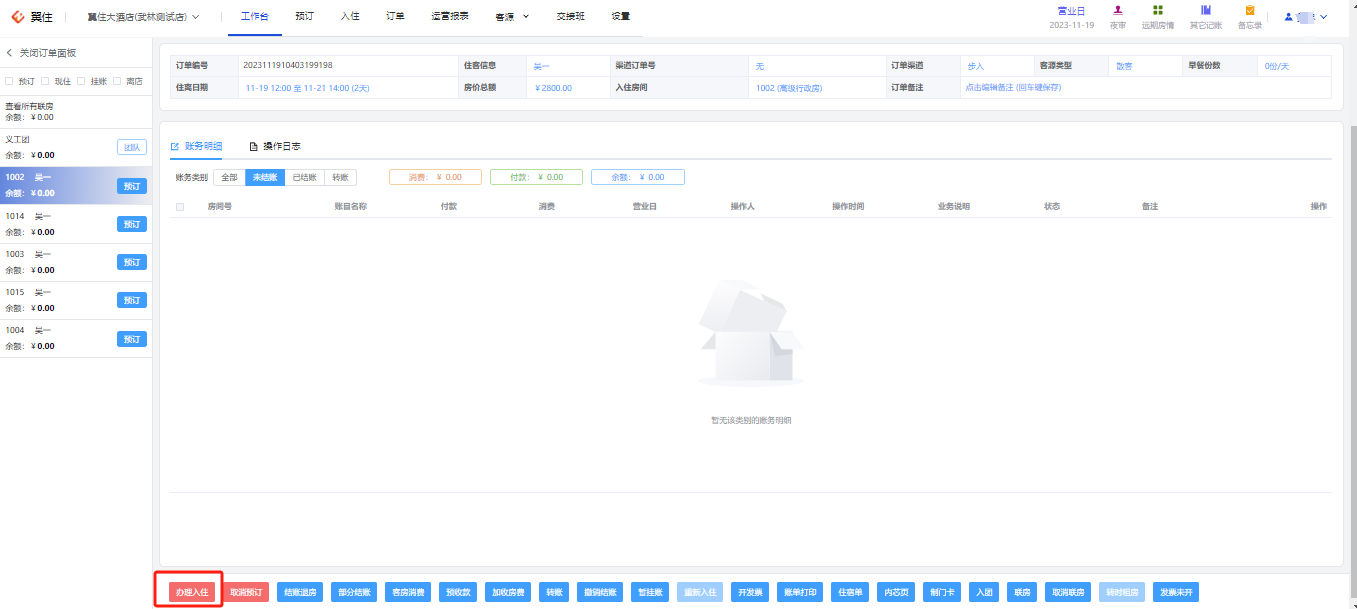Select room 1002 吴一 in order list
The height and width of the screenshot is (609, 1357).
coord(76,185)
